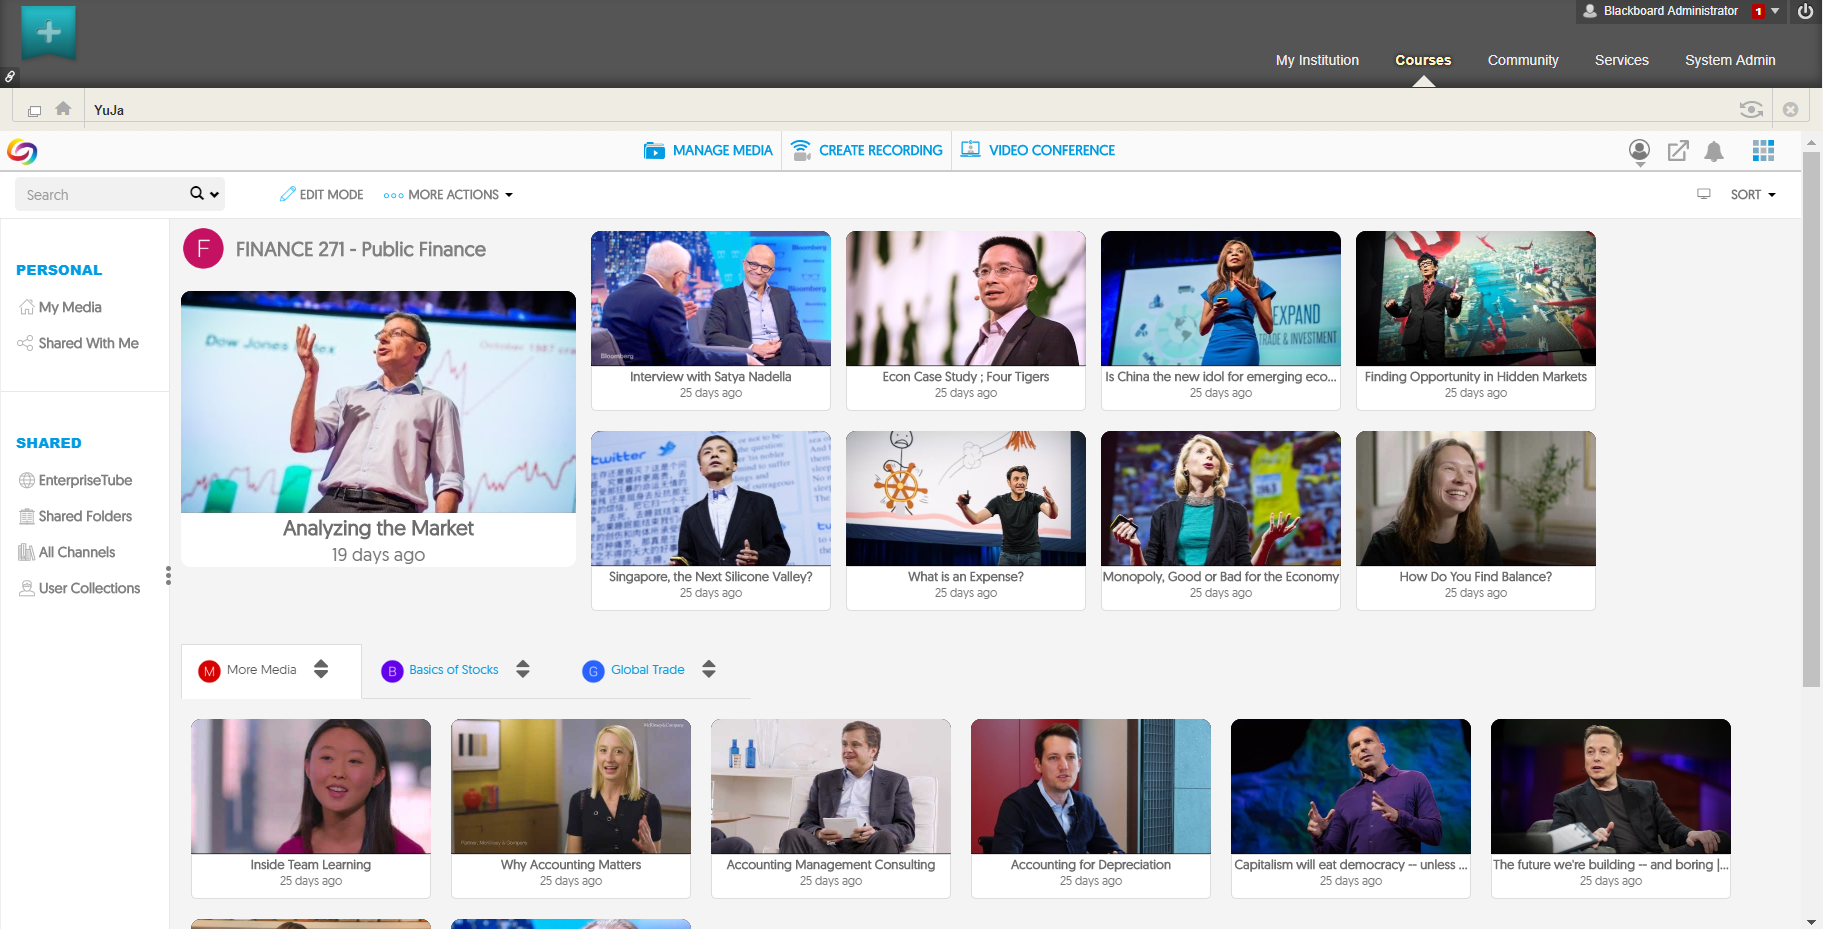Screen dimensions: 1823x929
Task: Click the teal plus button at top left
Action: point(48,32)
